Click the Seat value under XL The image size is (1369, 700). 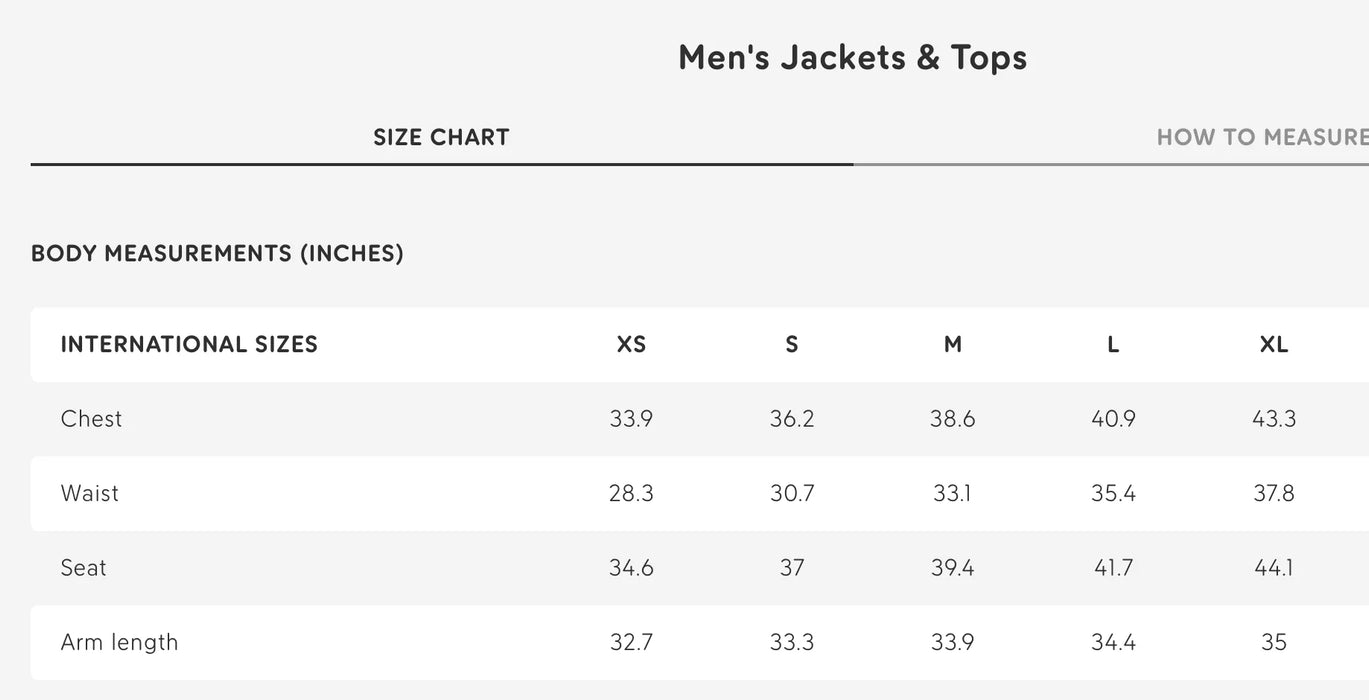click(1273, 567)
